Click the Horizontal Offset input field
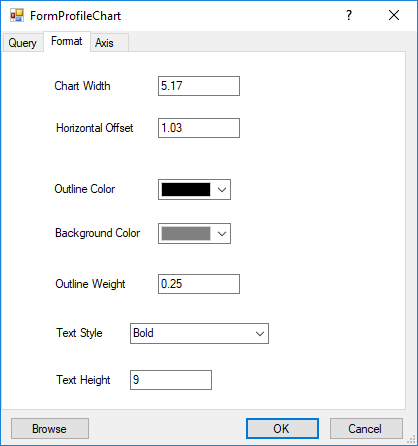The height and width of the screenshot is (446, 418). click(199, 128)
